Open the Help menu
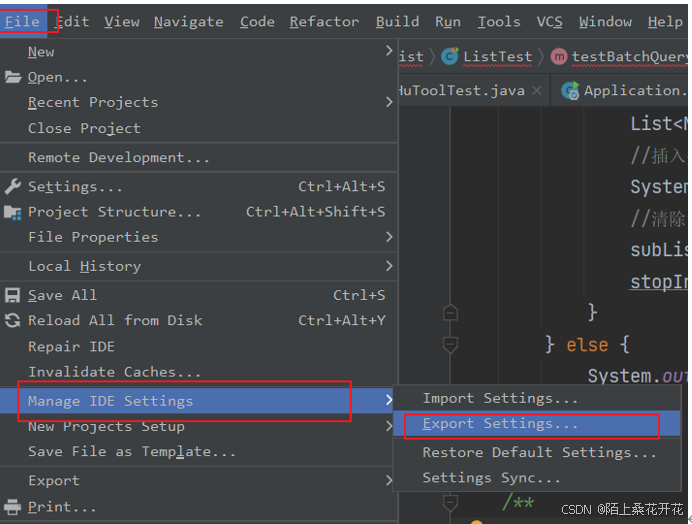Screen dimensions: 692x524 (x=665, y=21)
